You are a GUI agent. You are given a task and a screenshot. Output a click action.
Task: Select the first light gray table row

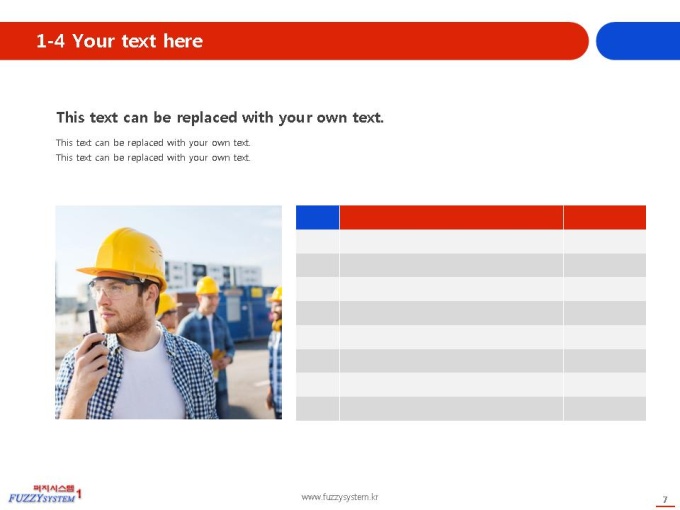click(471, 242)
